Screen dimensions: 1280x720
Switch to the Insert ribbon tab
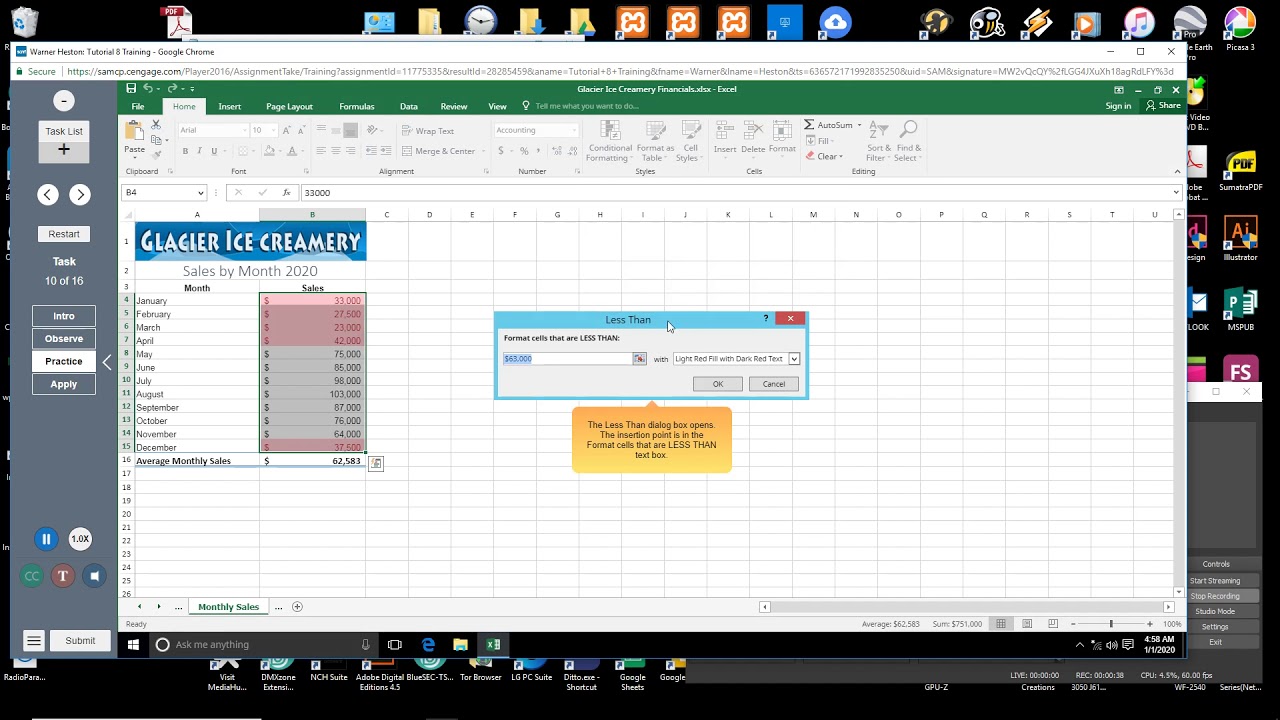[230, 106]
